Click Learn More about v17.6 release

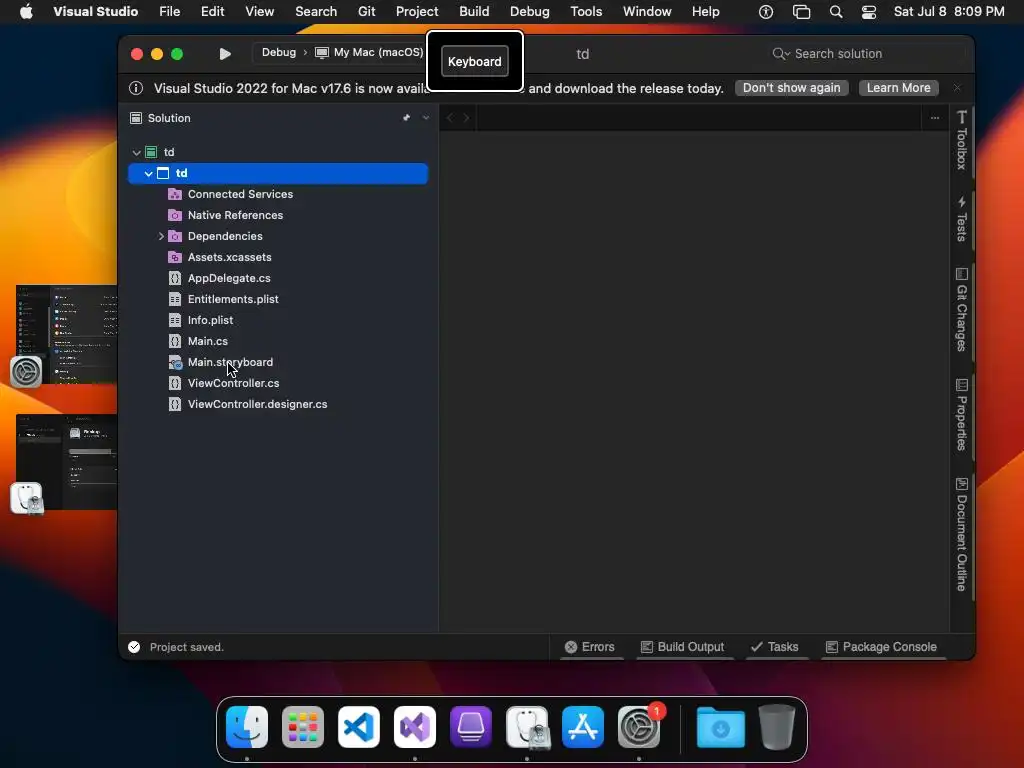899,88
